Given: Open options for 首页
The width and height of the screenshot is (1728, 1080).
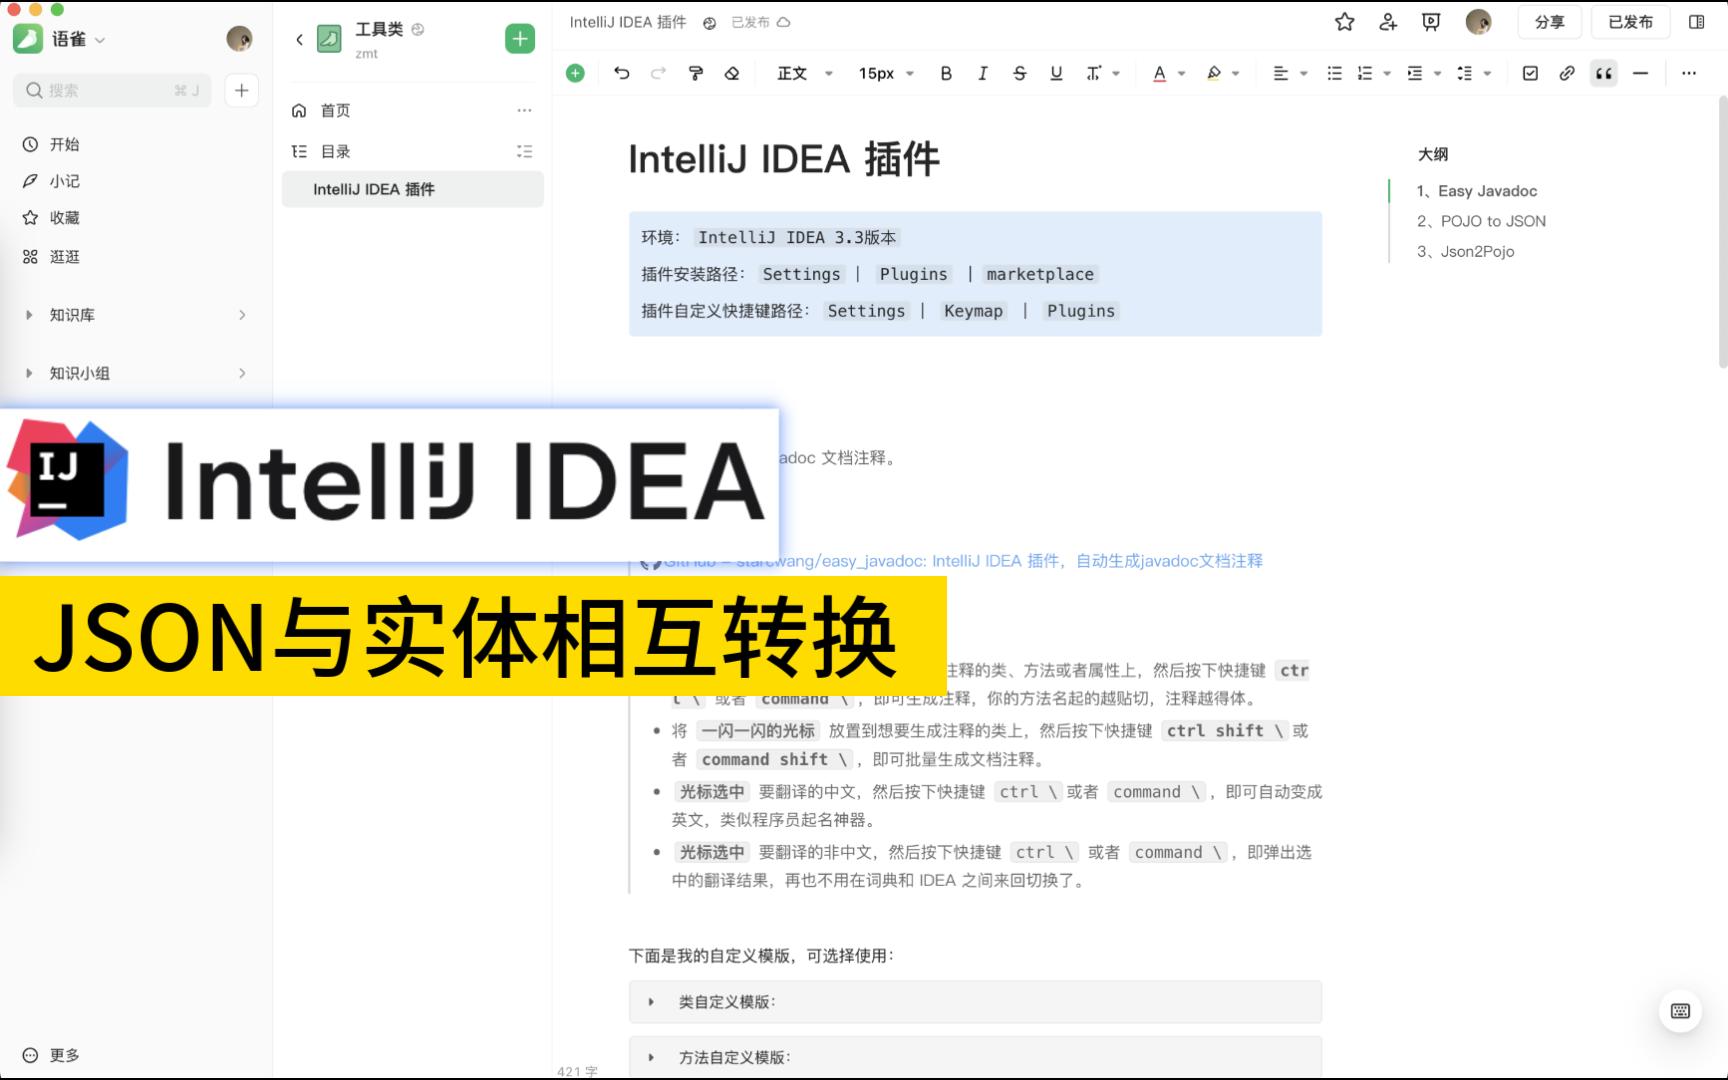Looking at the screenshot, I should click(524, 110).
